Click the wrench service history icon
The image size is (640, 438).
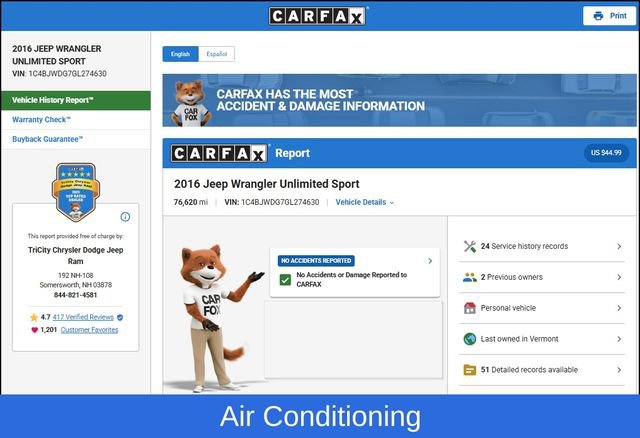click(x=469, y=246)
